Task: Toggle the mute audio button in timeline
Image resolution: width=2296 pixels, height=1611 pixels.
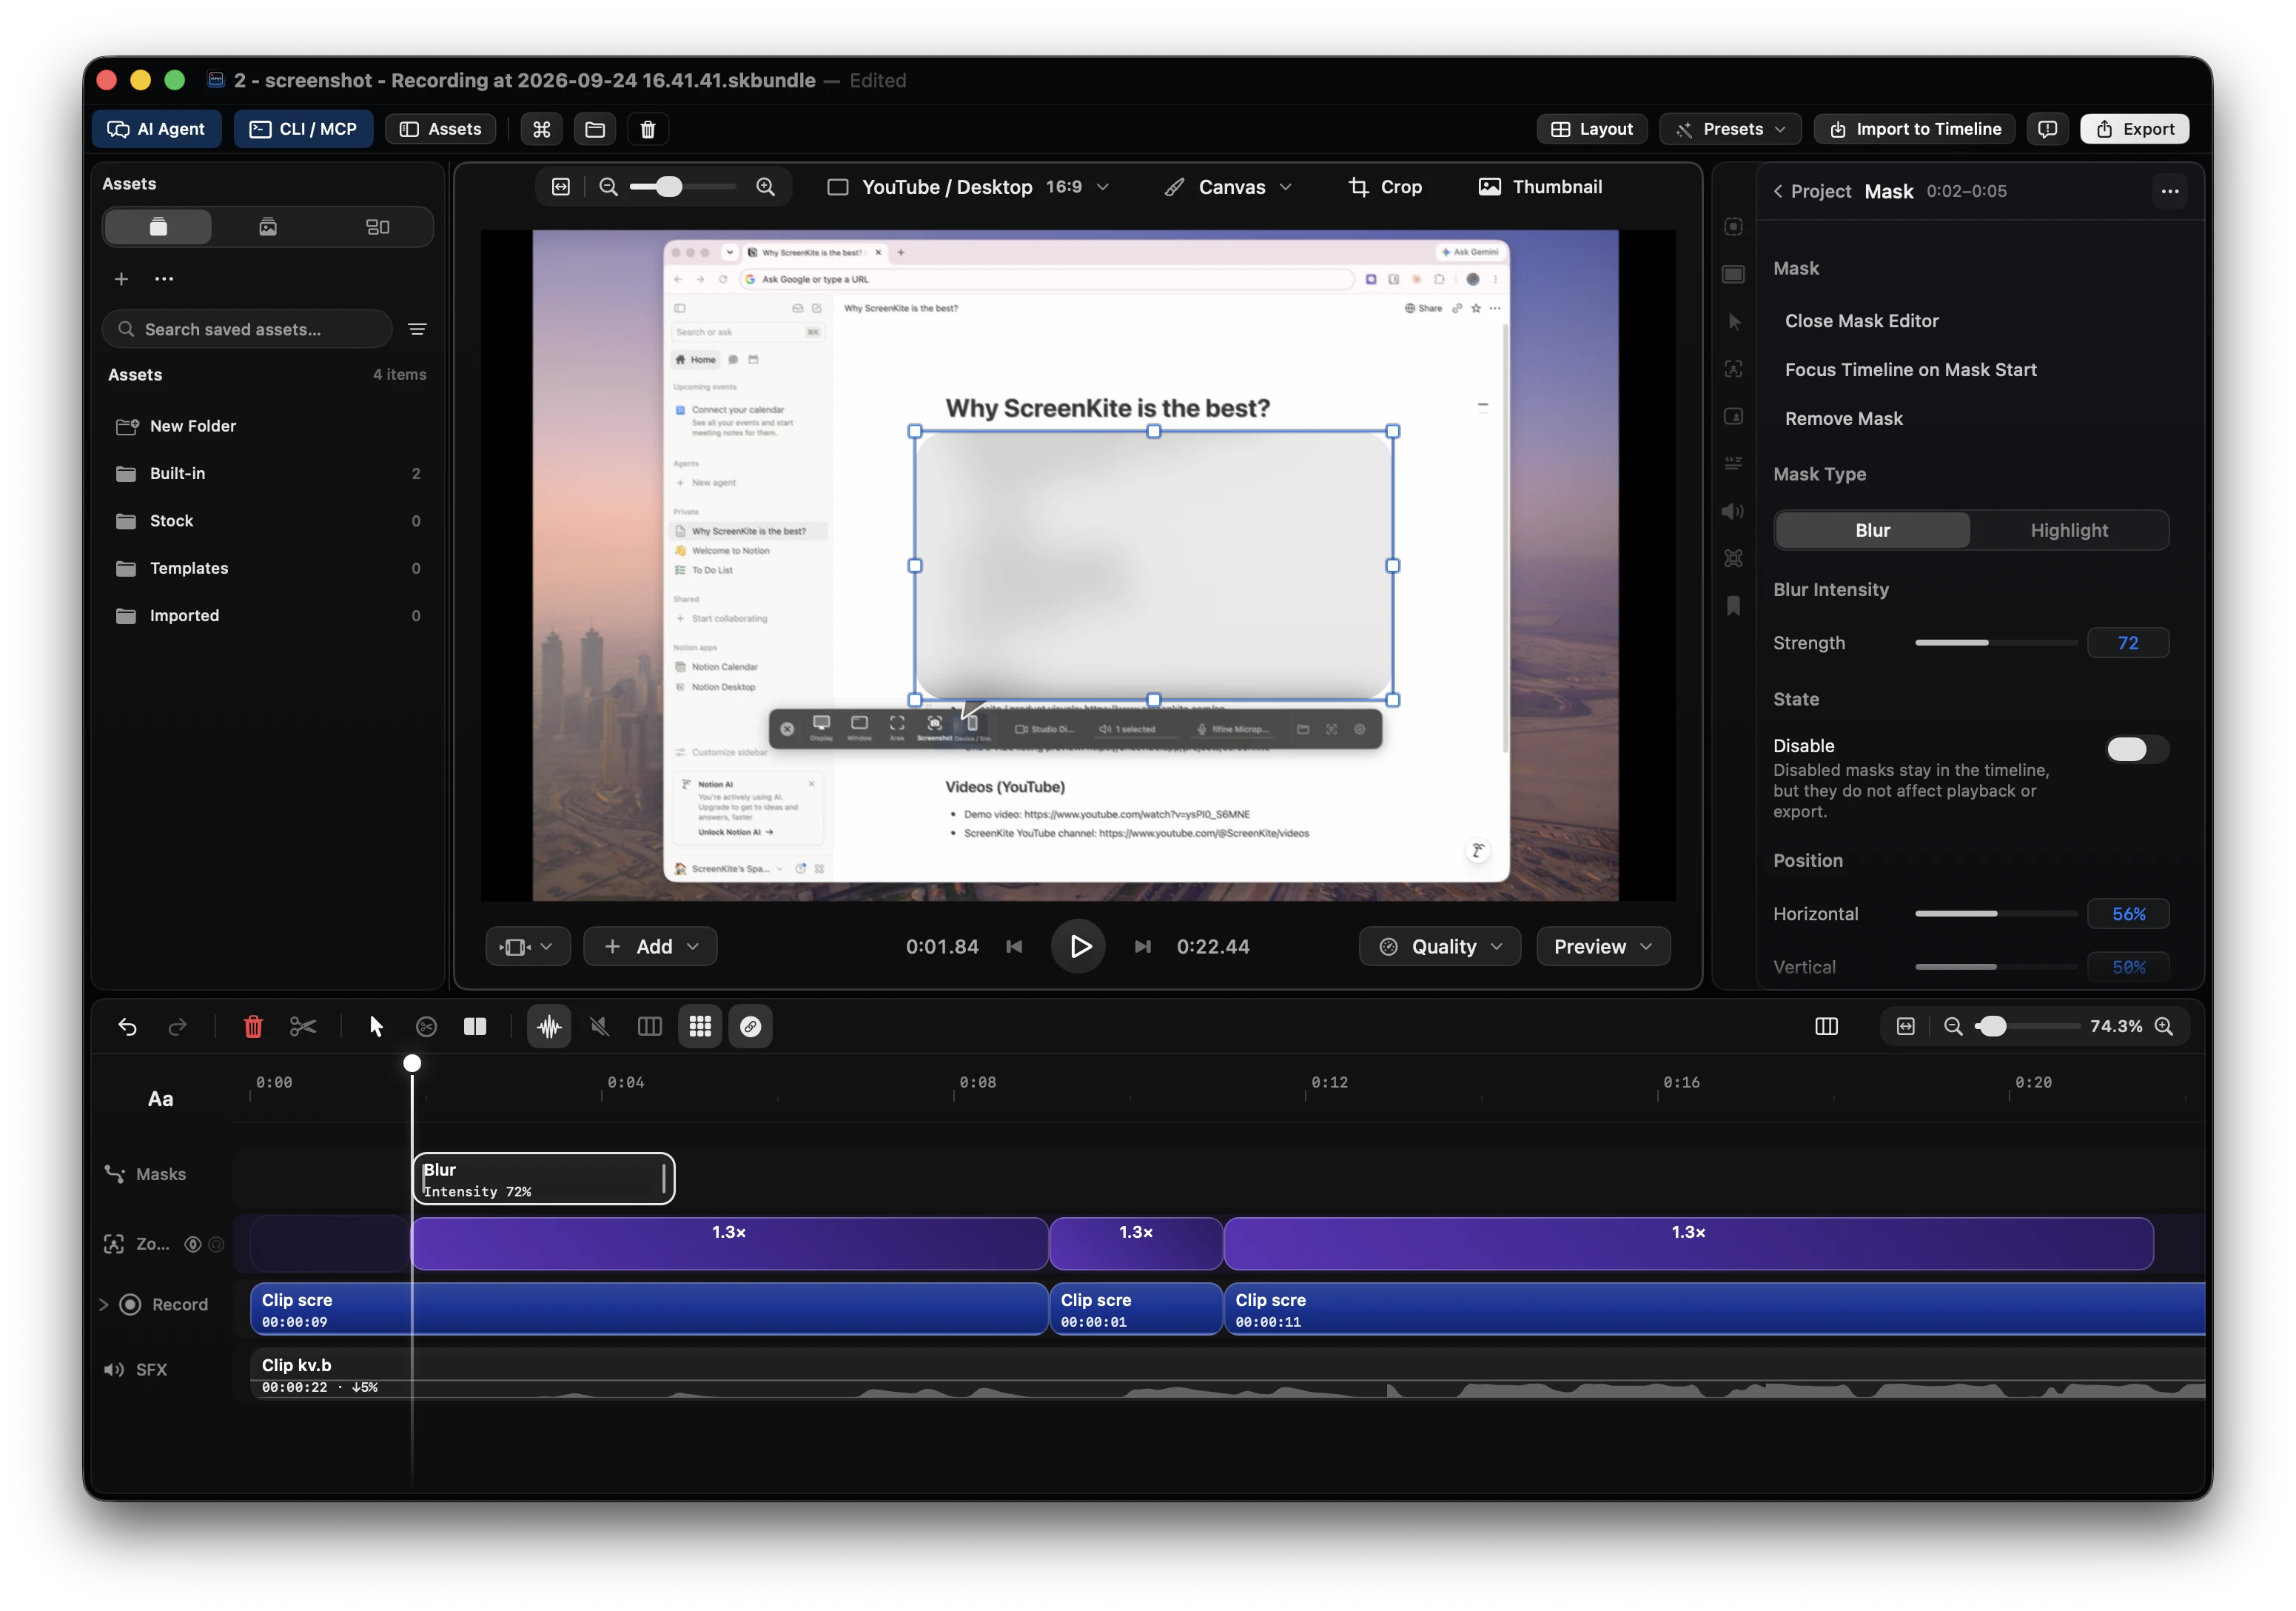Action: [x=599, y=1027]
